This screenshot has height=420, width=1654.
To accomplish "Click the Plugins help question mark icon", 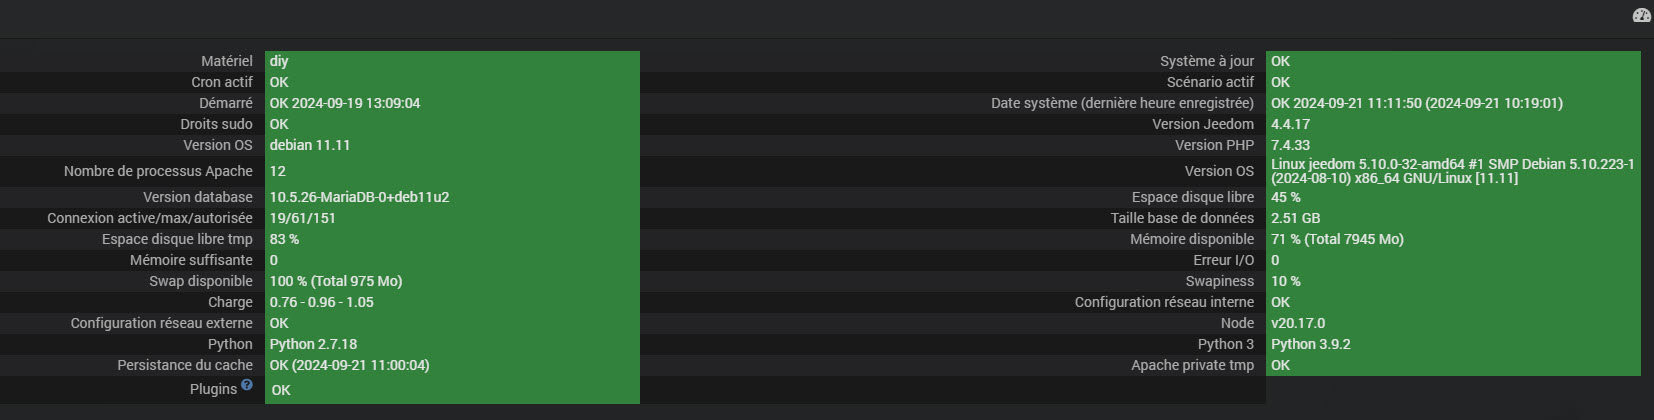I will tap(247, 385).
